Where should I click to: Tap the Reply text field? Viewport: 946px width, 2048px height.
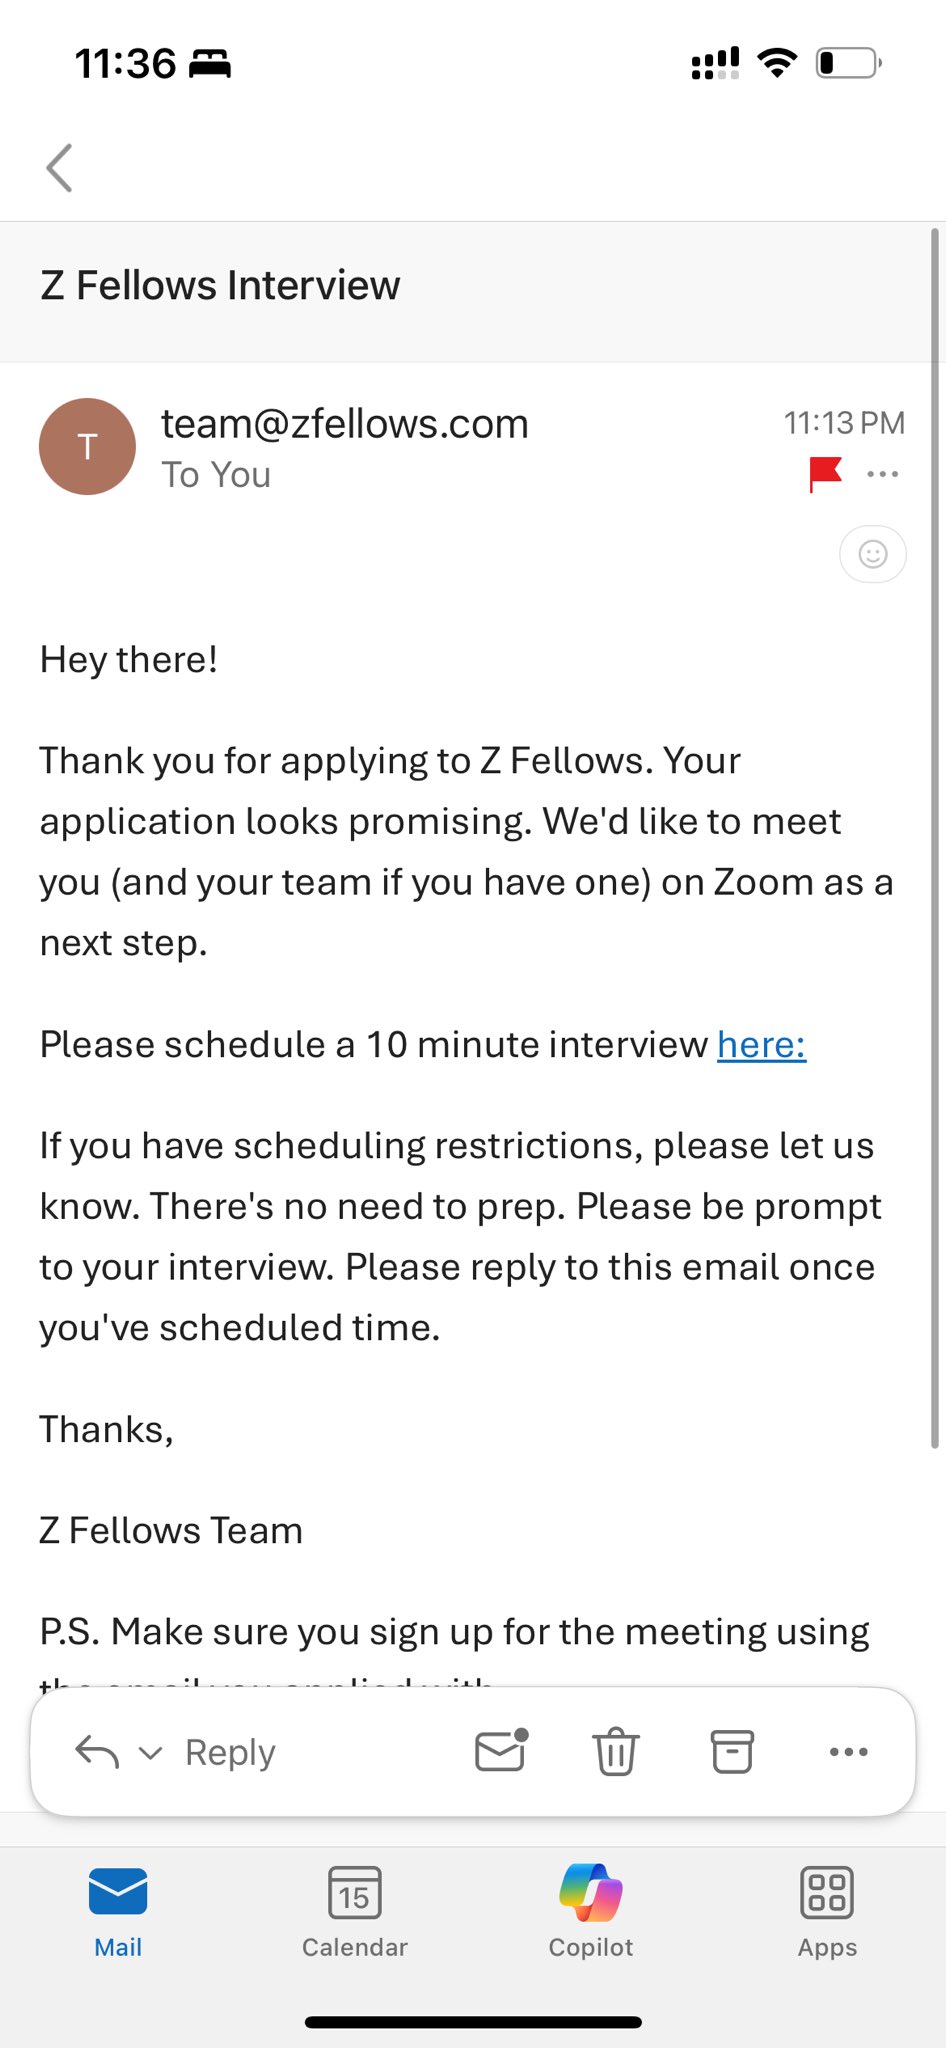[230, 1753]
